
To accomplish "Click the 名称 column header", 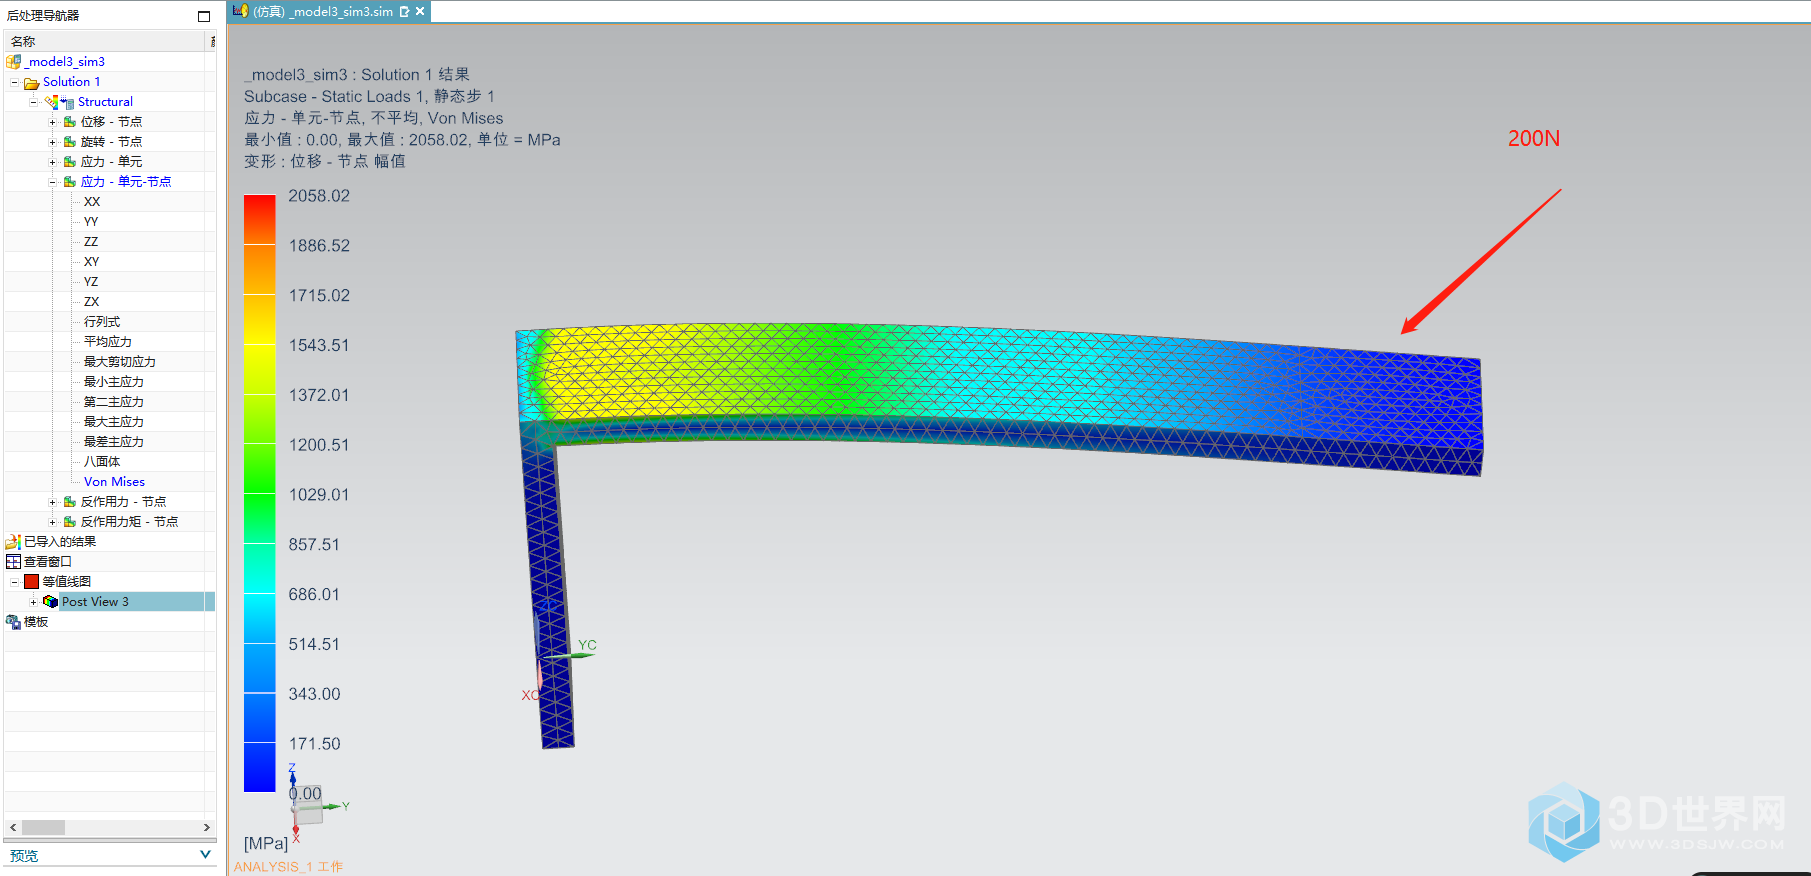I will (106, 41).
